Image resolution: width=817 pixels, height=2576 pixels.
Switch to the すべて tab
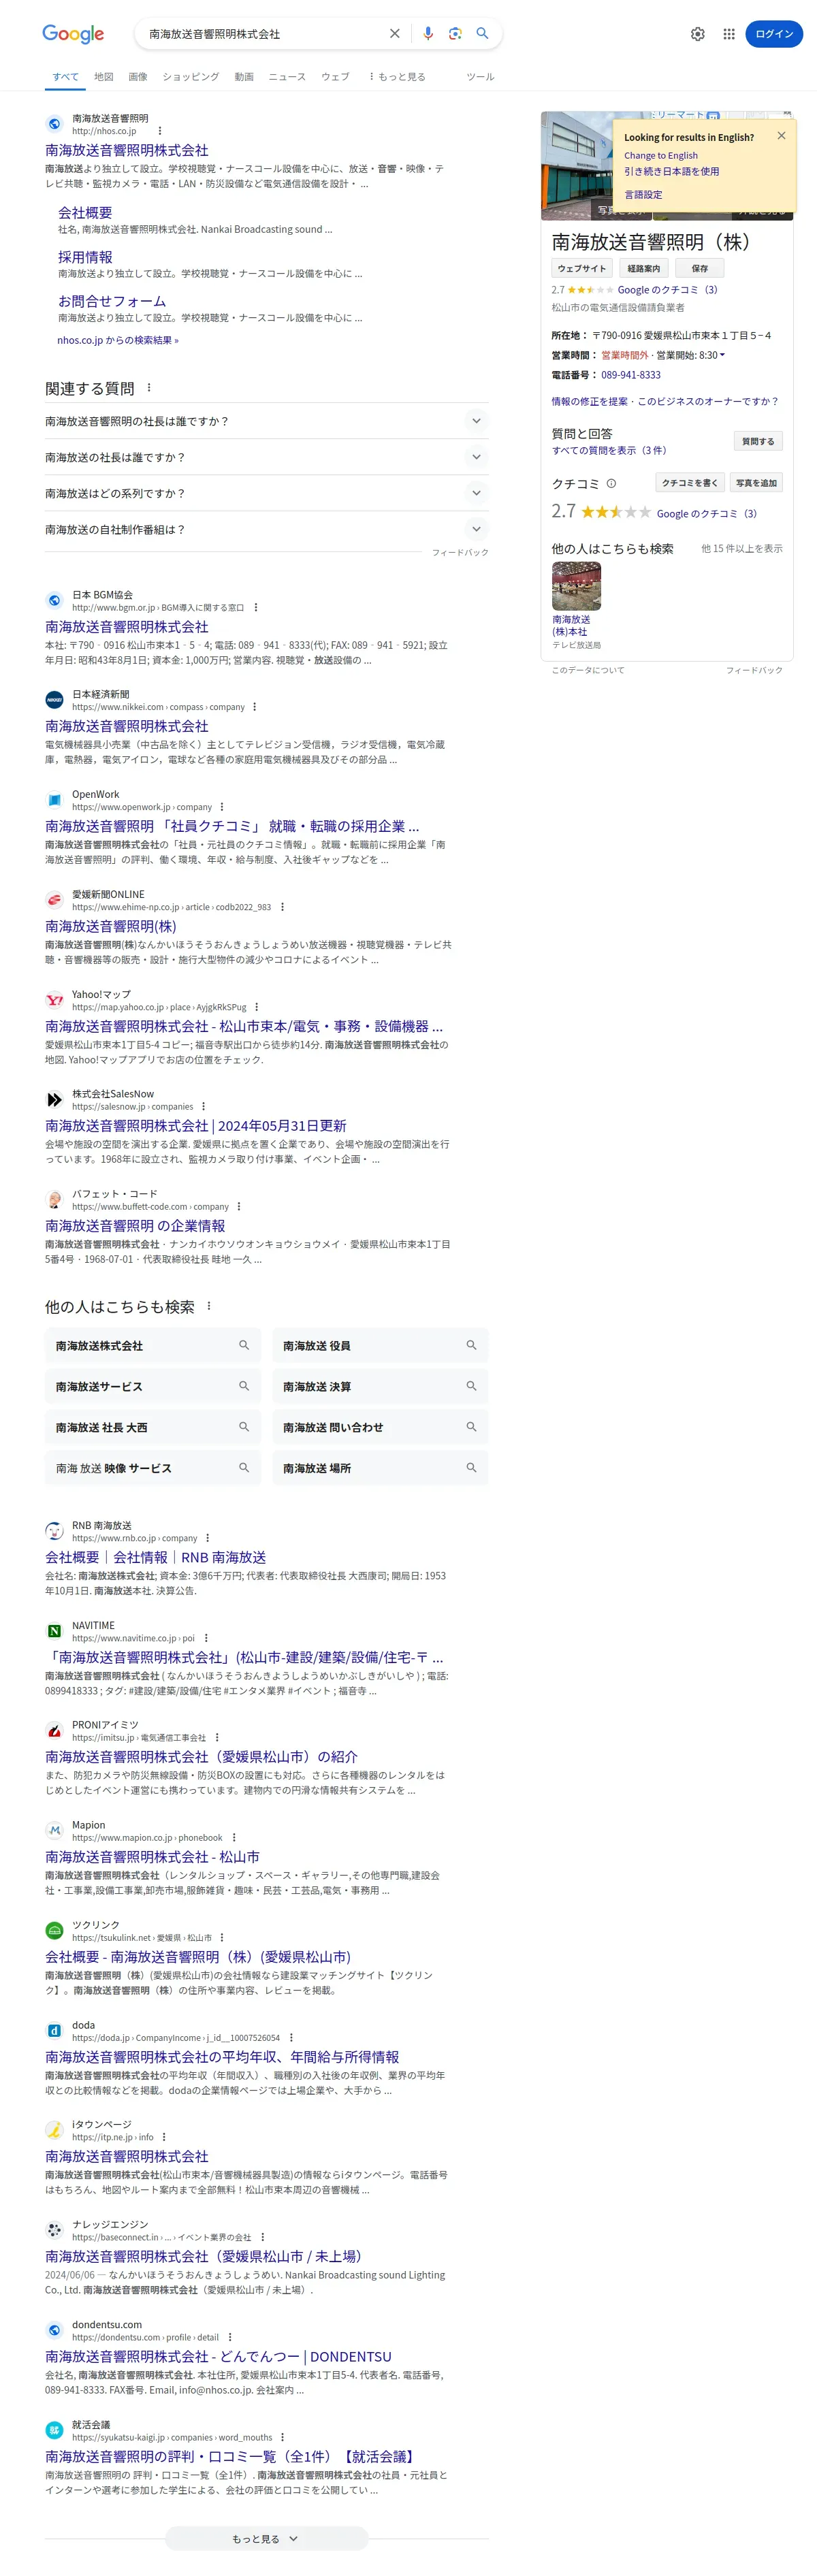65,77
